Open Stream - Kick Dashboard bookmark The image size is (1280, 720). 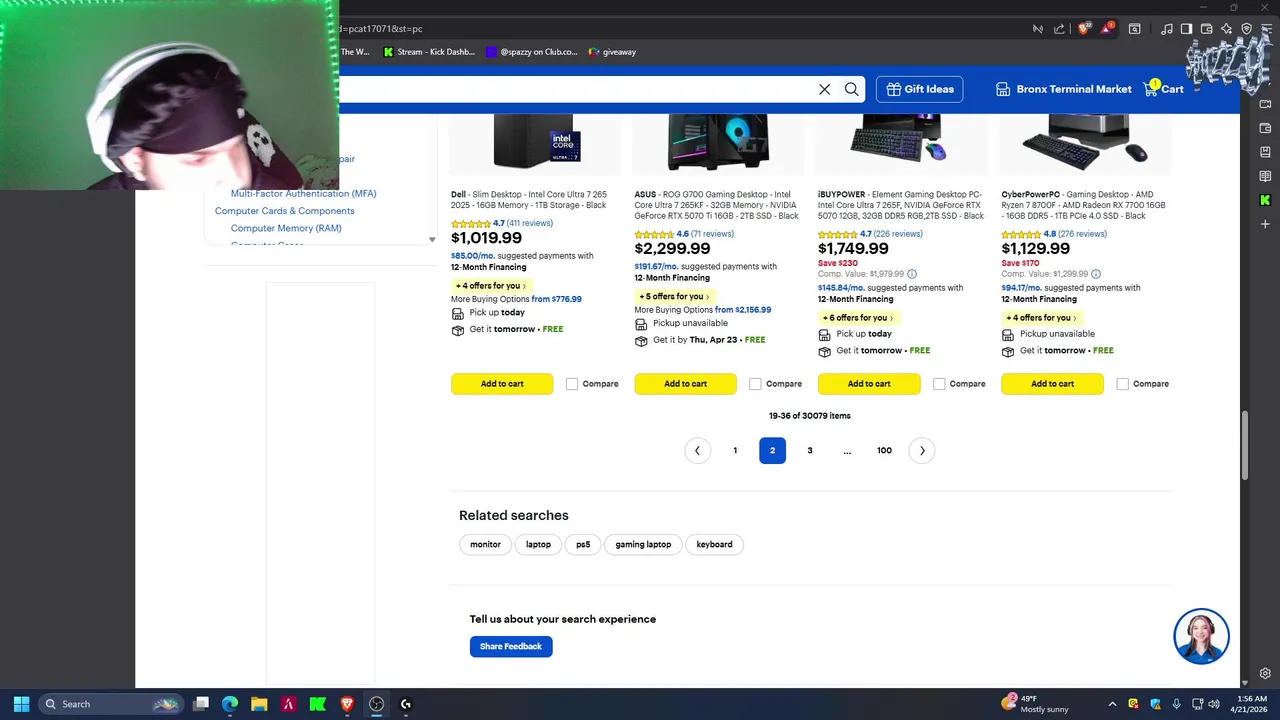tap(428, 52)
